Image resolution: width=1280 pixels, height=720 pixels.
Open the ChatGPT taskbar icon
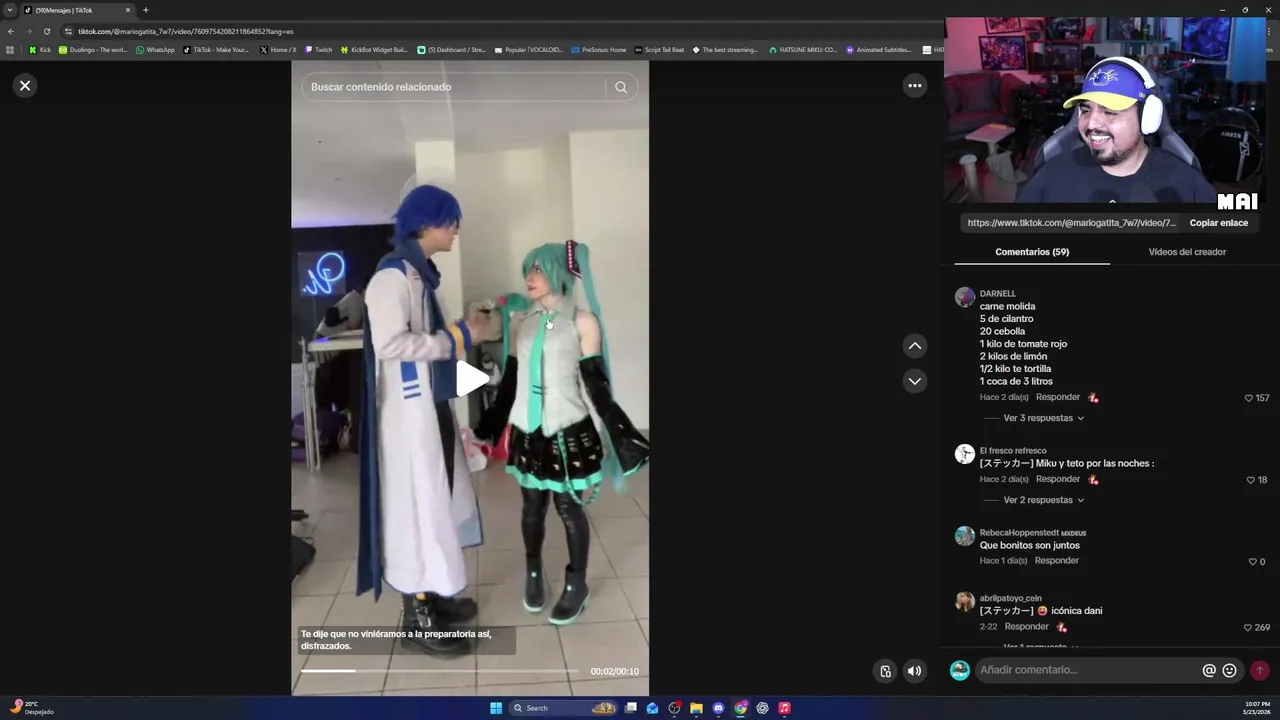click(x=762, y=708)
